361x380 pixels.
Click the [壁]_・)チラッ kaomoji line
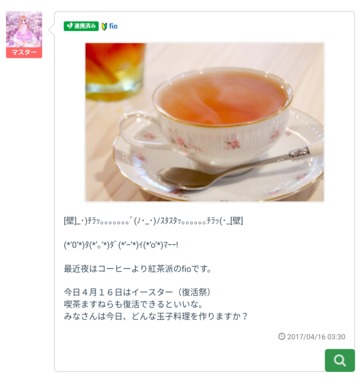pos(153,221)
